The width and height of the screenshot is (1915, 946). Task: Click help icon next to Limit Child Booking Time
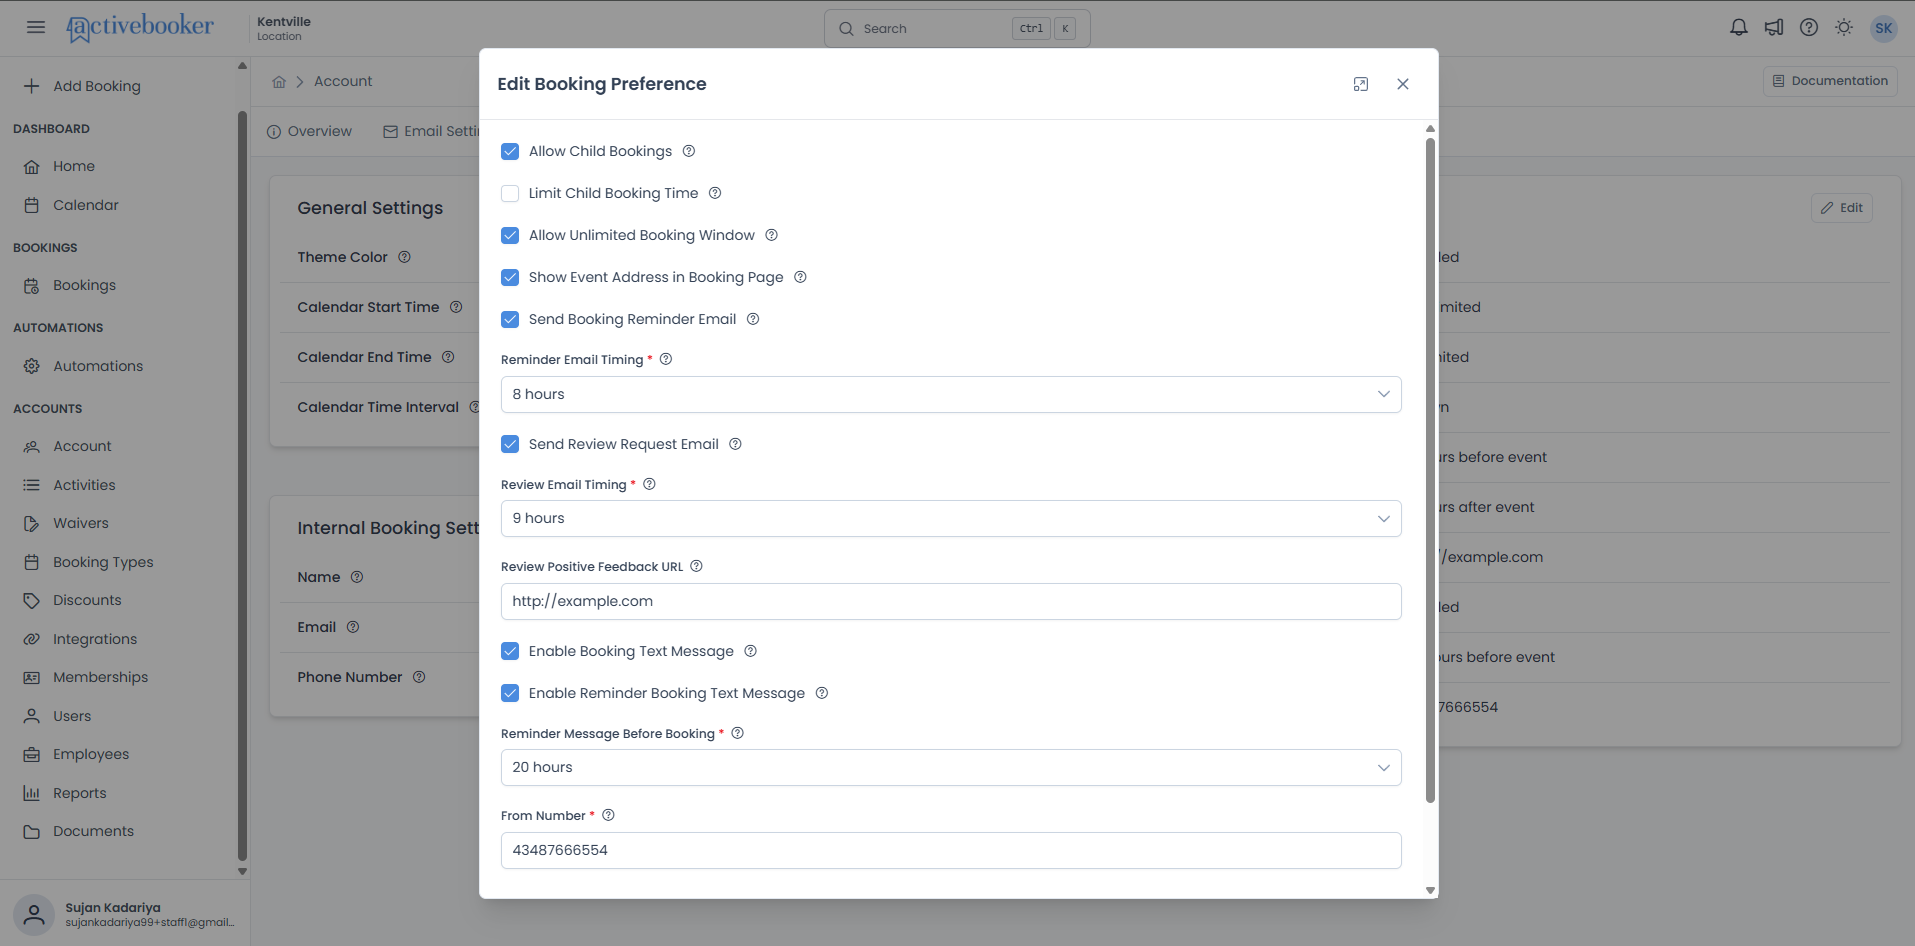[715, 193]
